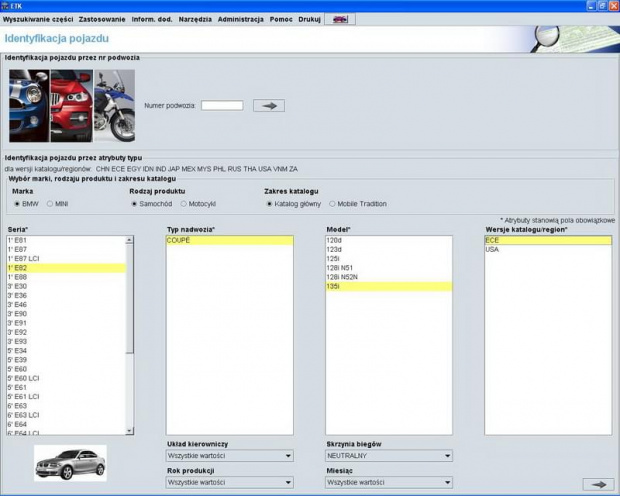Select the BMW brand radio button
This screenshot has height=496, width=620.
pyautogui.click(x=17, y=204)
